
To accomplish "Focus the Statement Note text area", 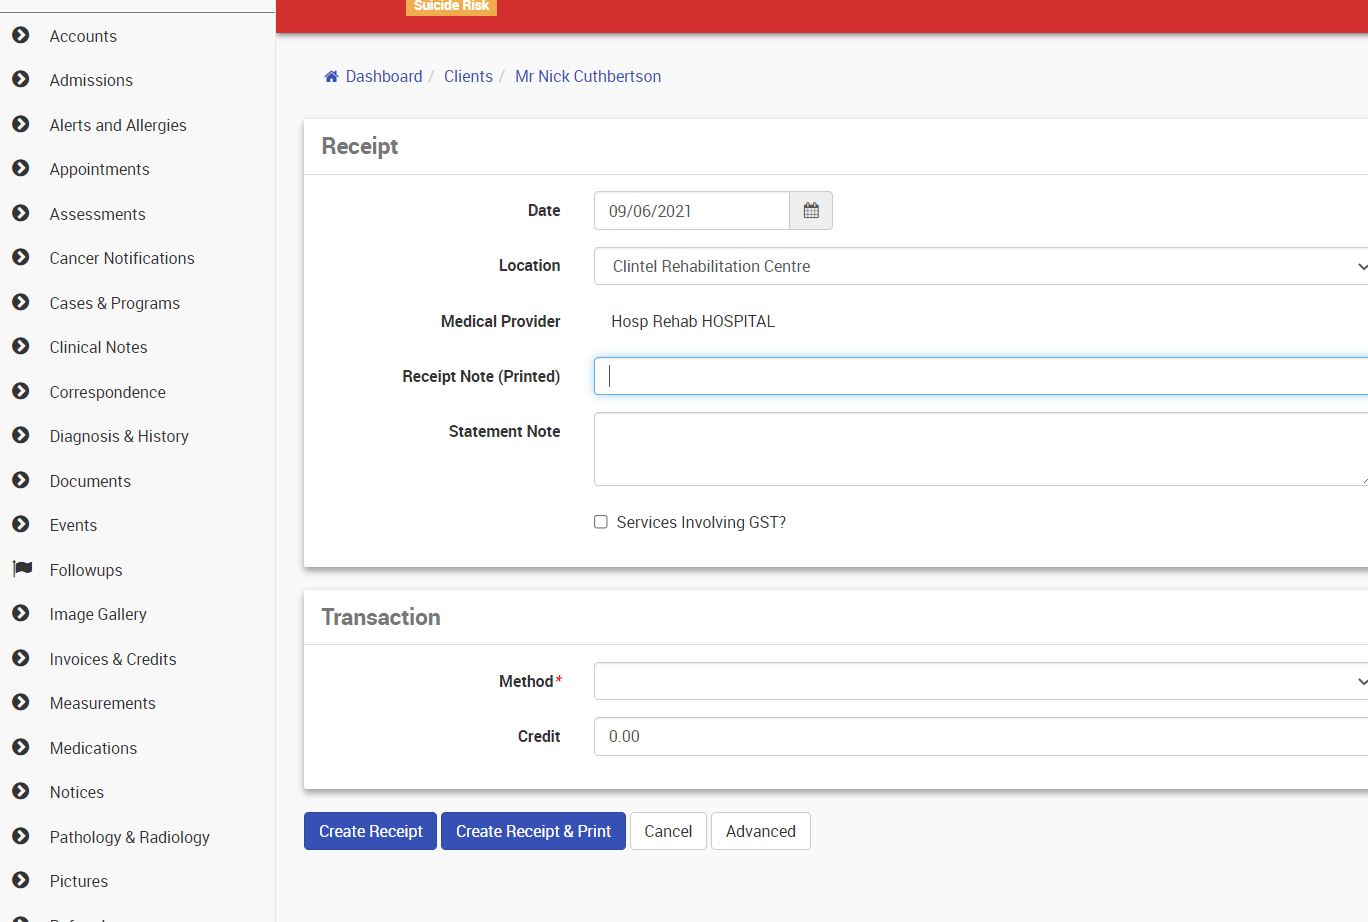I will (x=980, y=449).
